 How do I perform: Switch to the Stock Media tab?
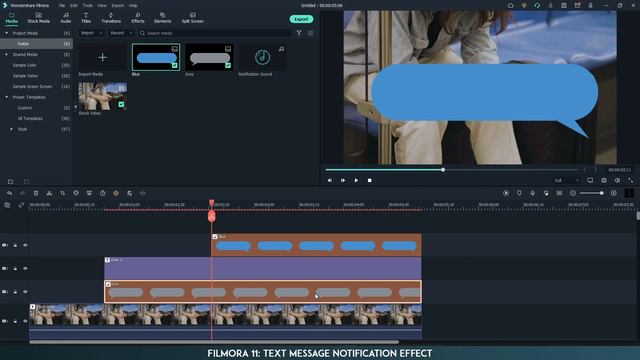pos(38,18)
